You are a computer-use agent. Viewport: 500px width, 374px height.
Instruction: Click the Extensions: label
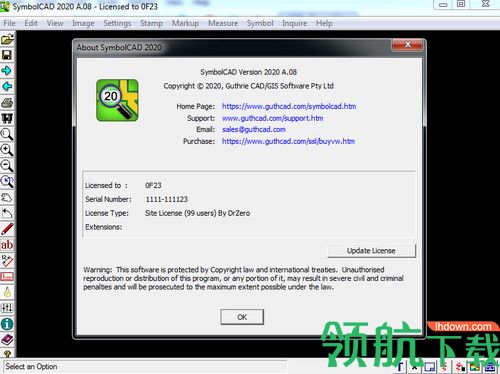tap(104, 227)
